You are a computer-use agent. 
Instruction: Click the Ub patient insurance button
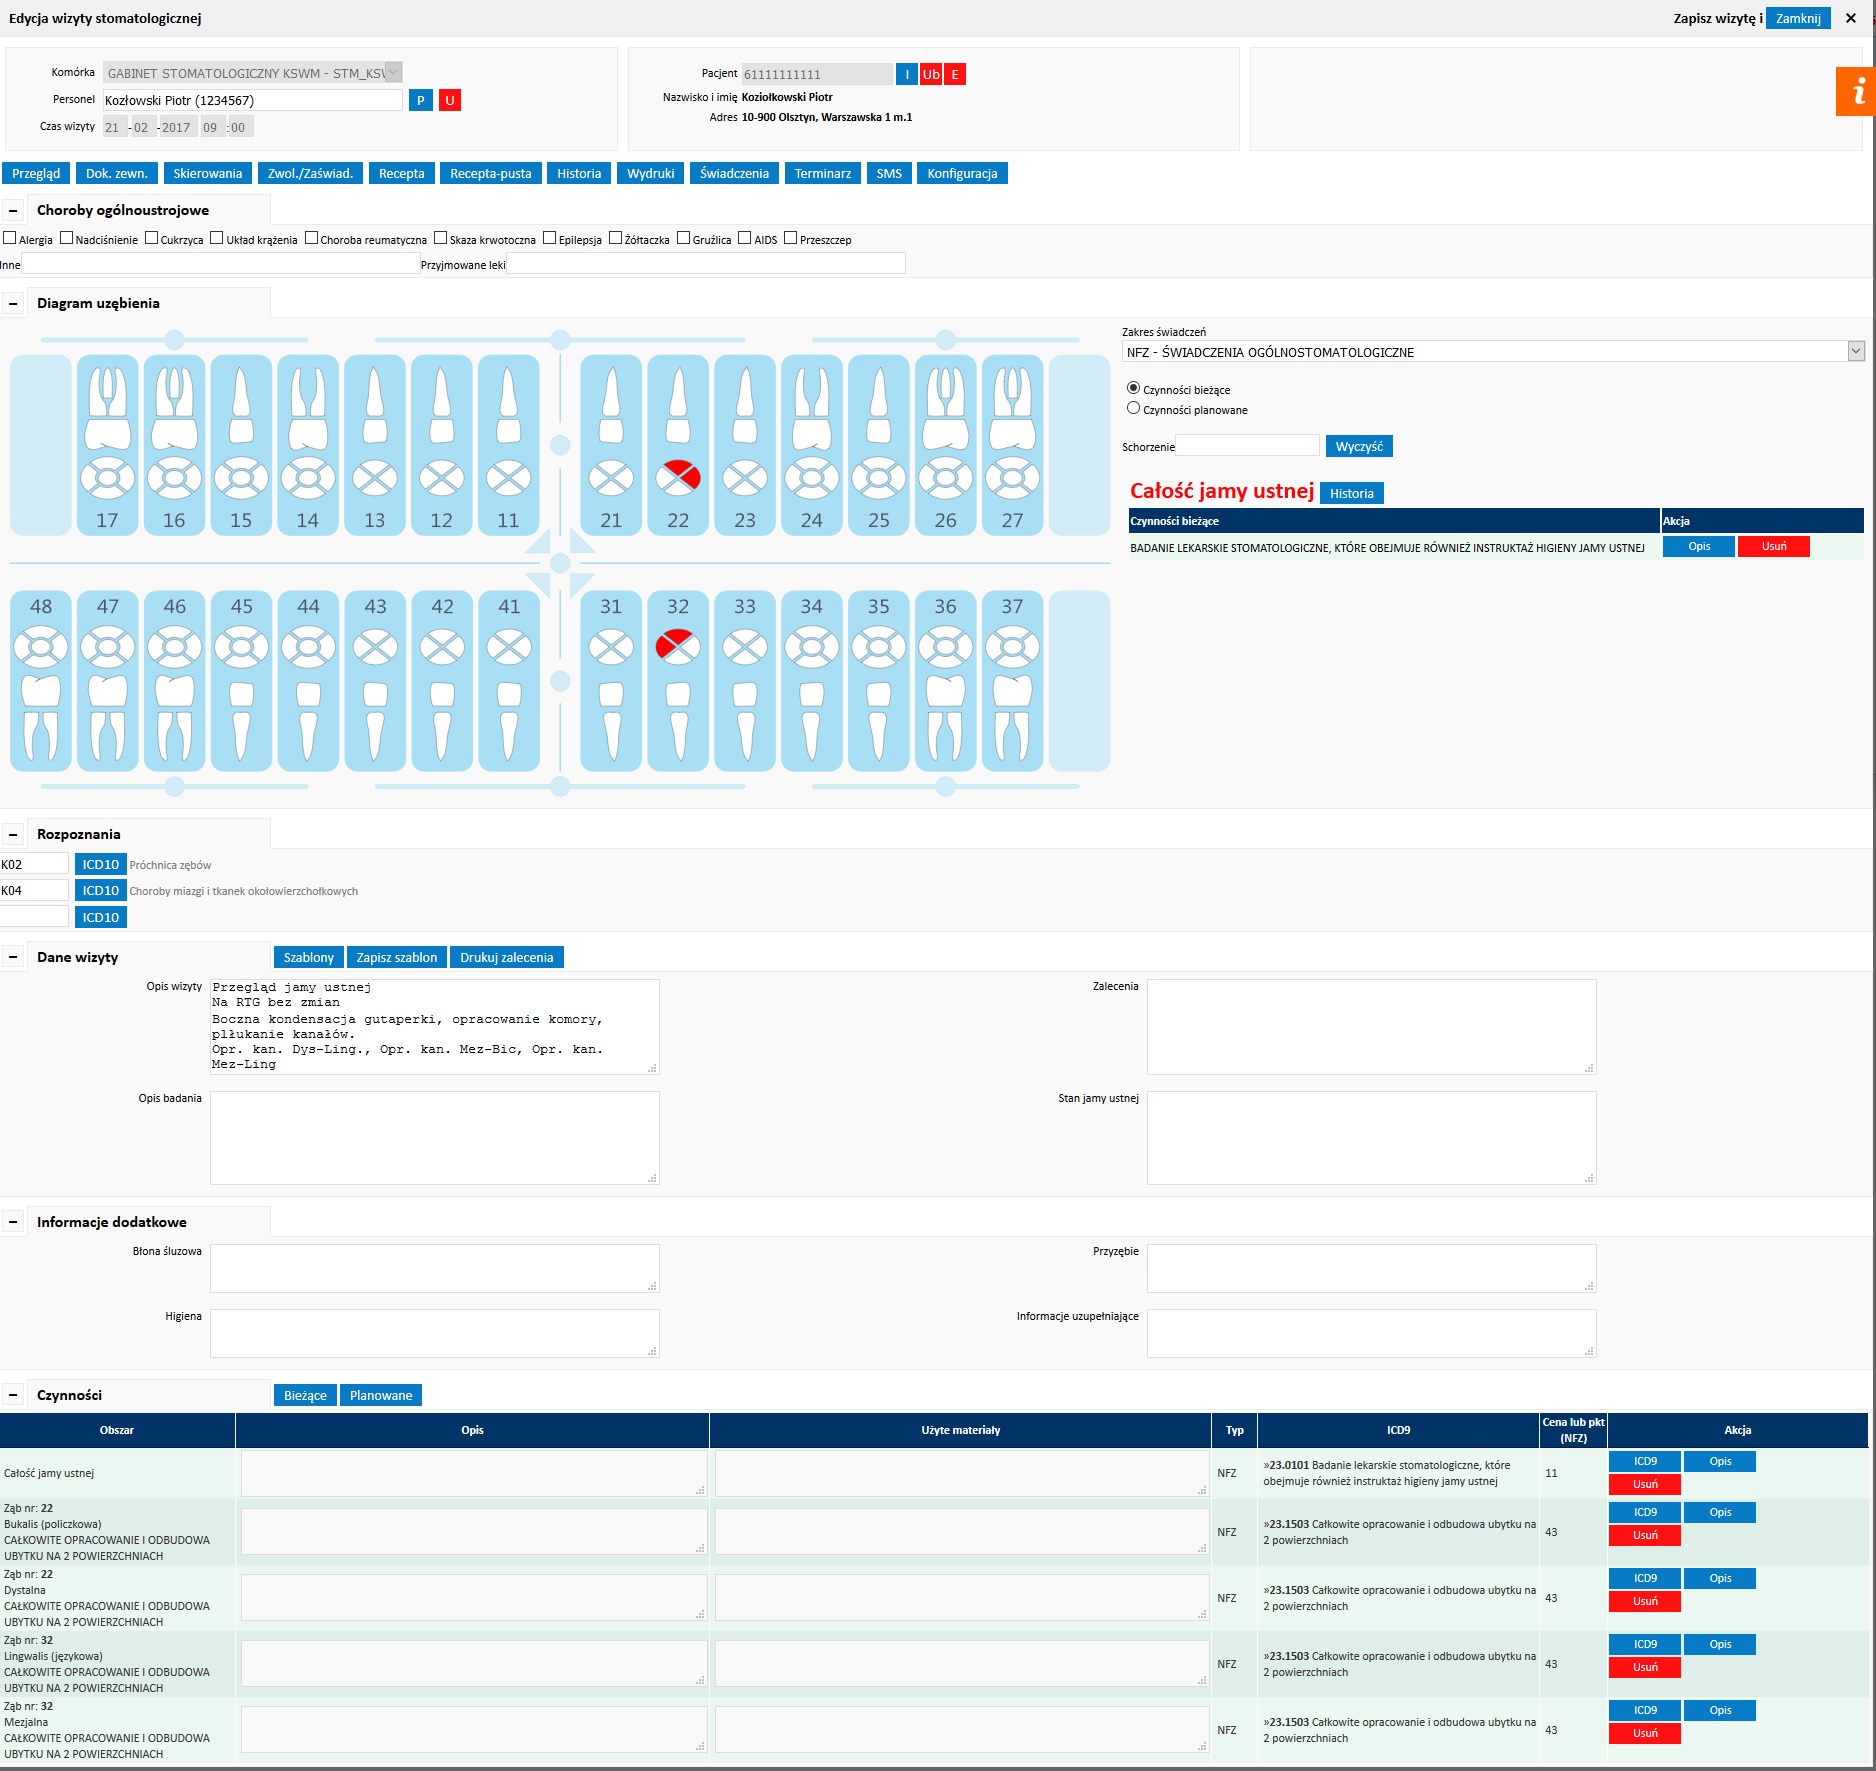(931, 74)
